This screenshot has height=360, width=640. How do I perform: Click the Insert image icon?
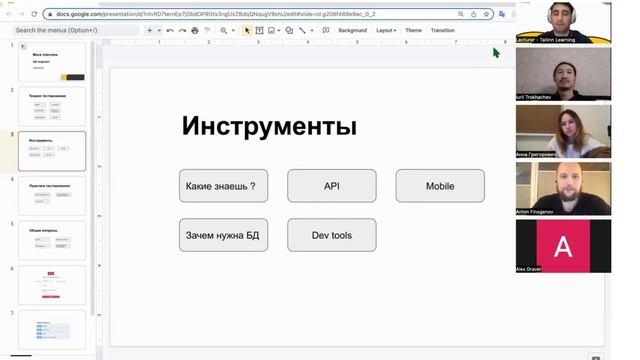271,30
